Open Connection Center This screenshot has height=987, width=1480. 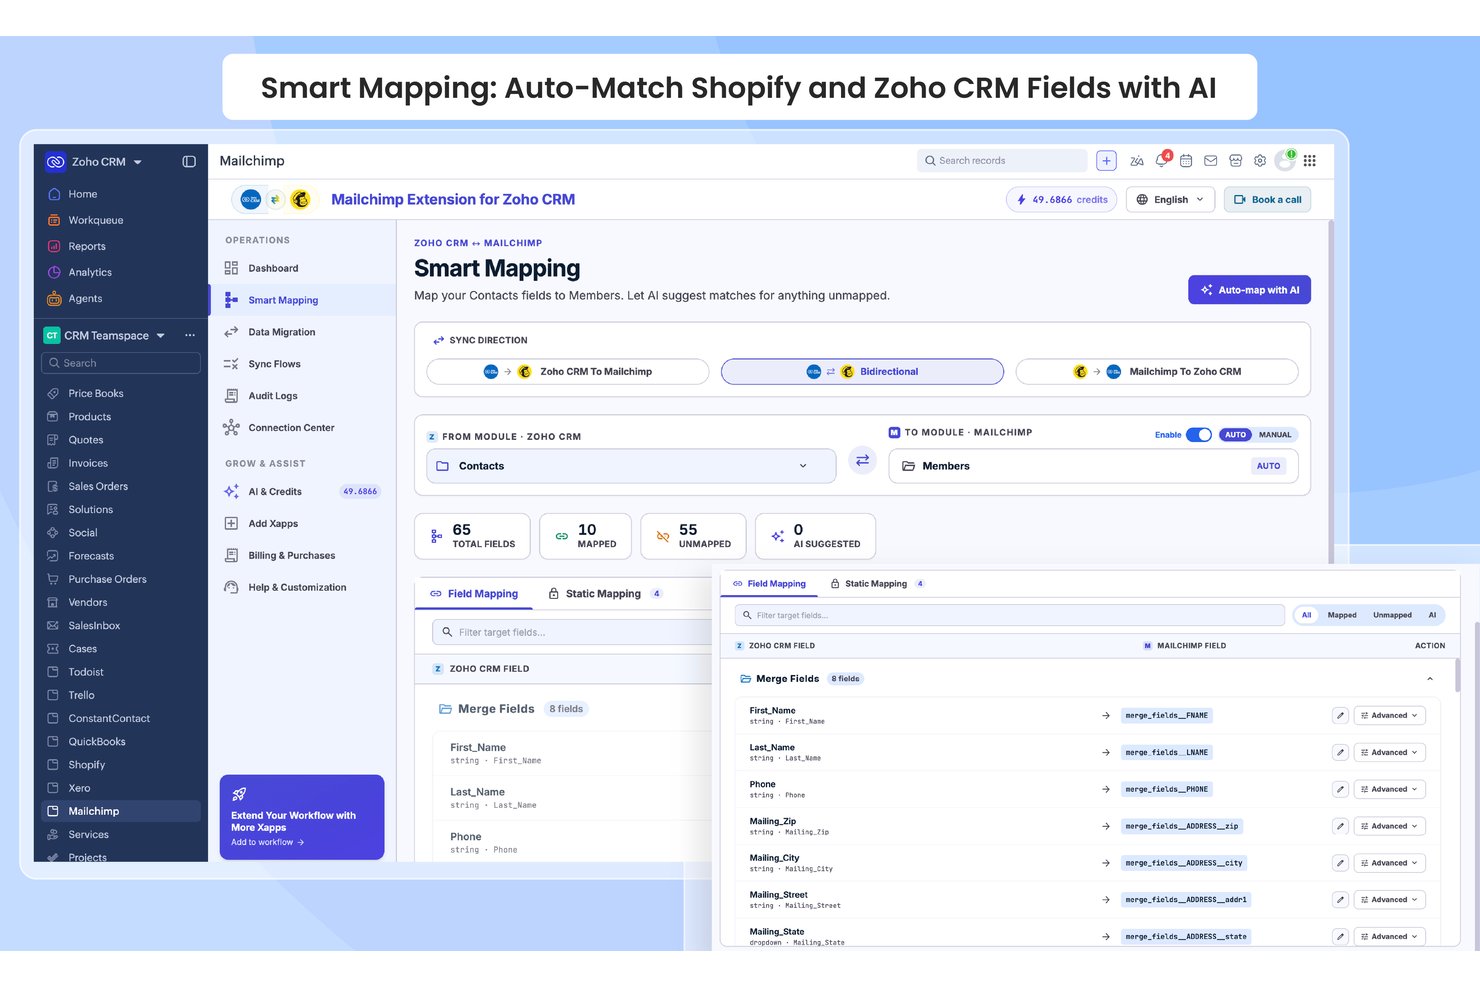[291, 428]
